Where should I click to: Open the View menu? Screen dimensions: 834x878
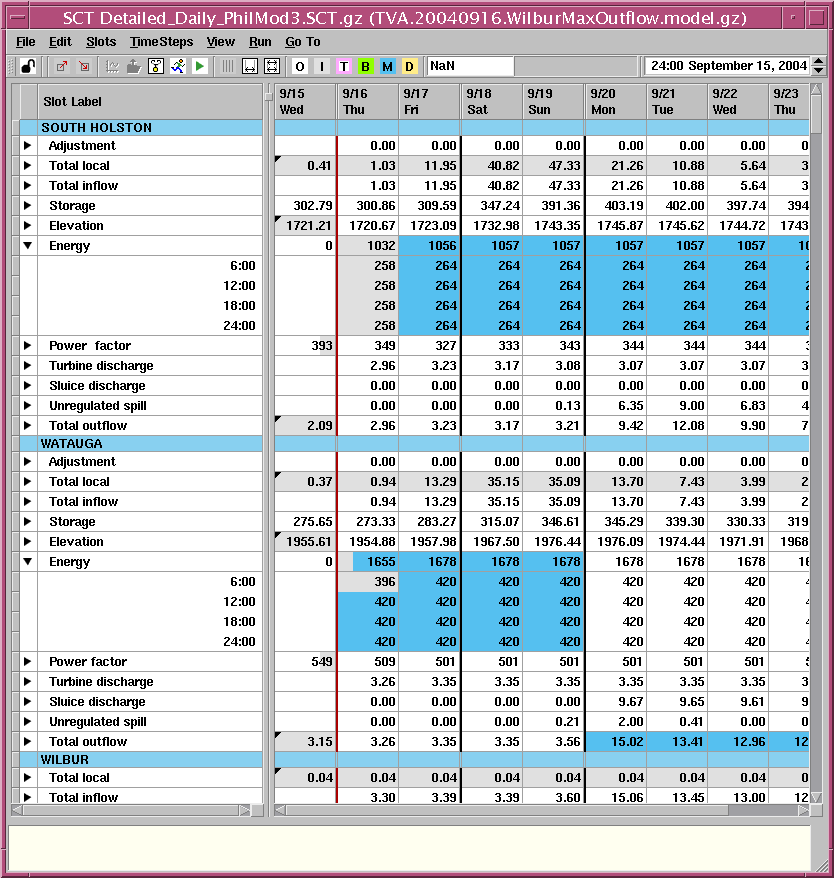[x=221, y=42]
